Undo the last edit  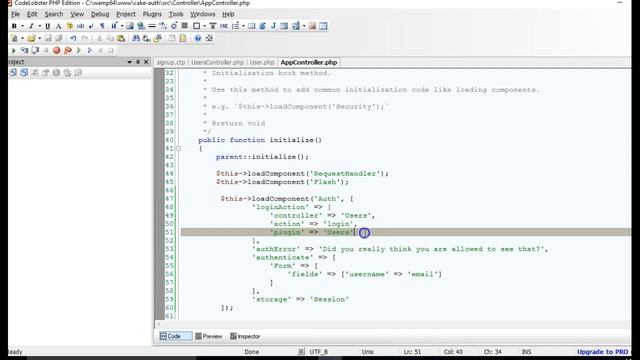click(73, 38)
